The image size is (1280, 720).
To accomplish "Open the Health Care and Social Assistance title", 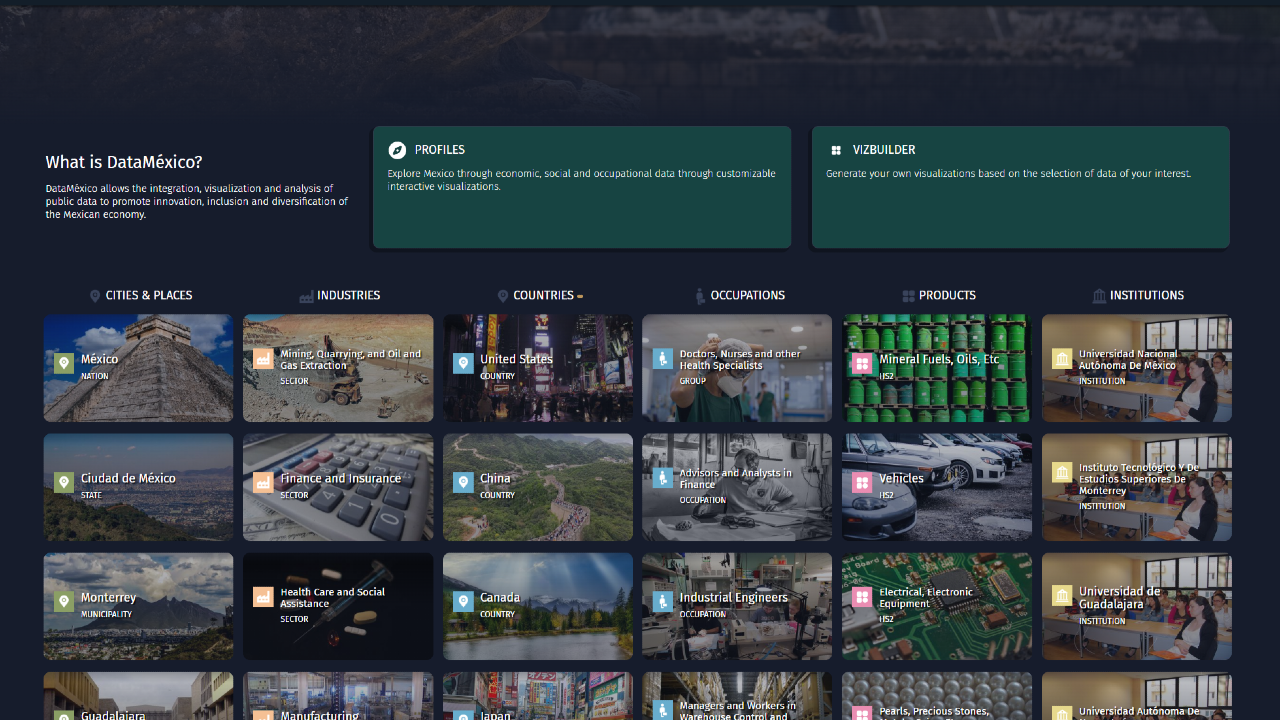I will (333, 597).
